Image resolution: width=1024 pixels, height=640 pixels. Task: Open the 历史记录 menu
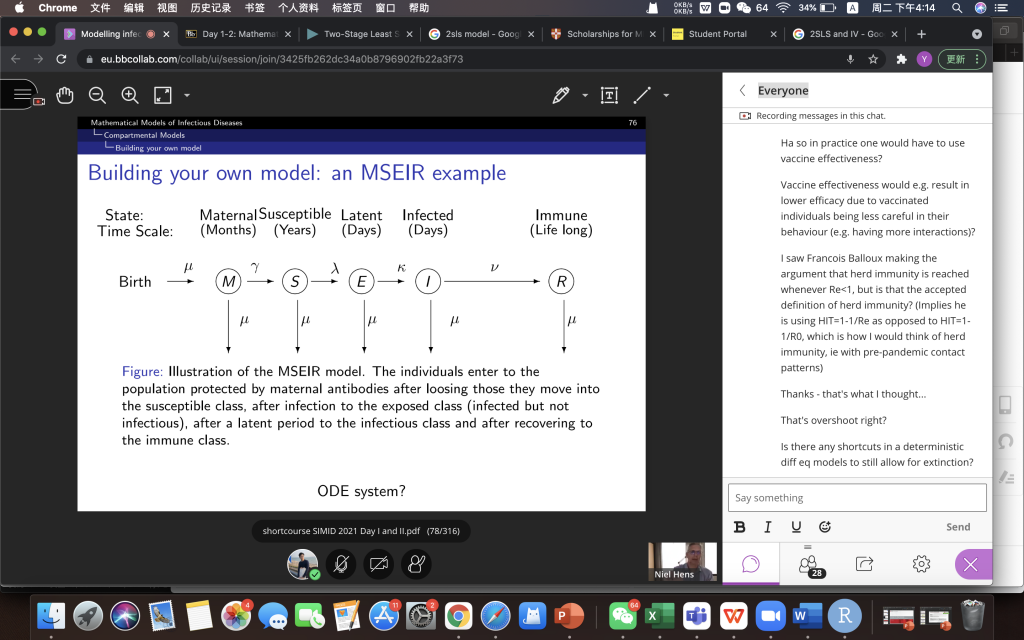pyautogui.click(x=211, y=8)
